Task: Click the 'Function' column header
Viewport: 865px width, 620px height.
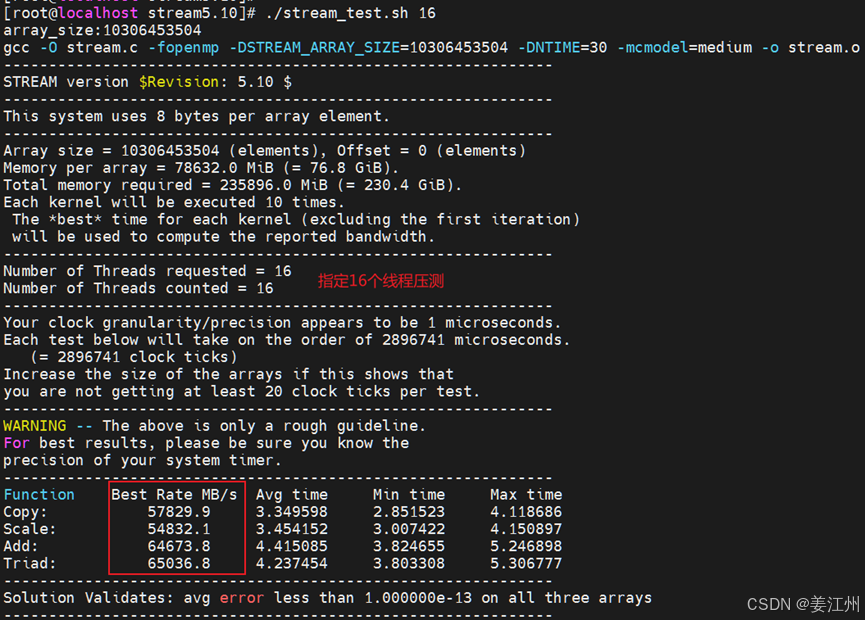Action: click(39, 494)
